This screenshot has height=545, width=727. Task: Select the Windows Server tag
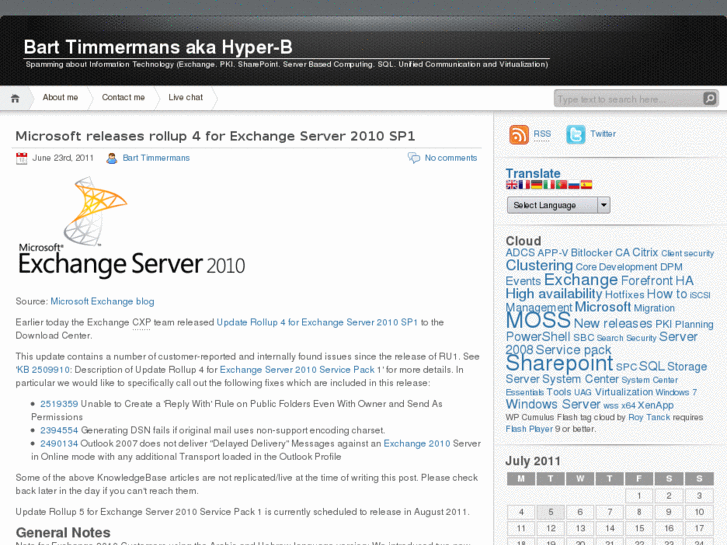(553, 404)
